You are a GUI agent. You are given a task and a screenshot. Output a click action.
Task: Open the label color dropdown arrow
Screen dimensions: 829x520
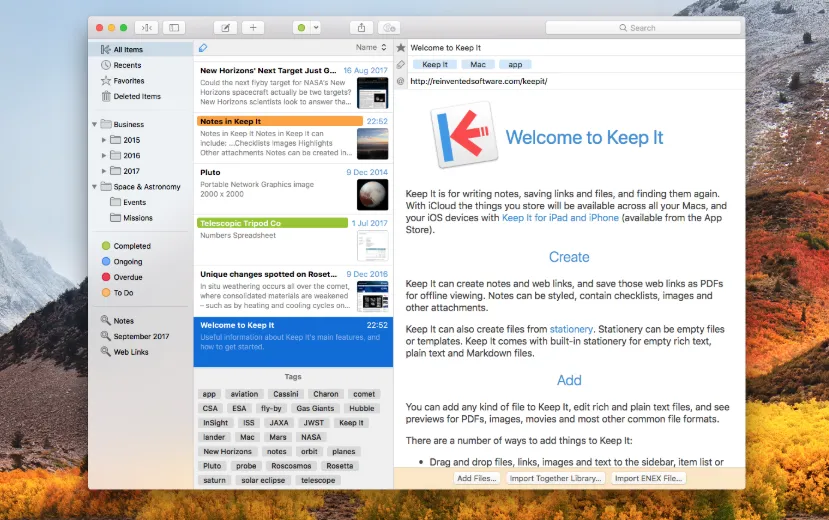click(316, 27)
